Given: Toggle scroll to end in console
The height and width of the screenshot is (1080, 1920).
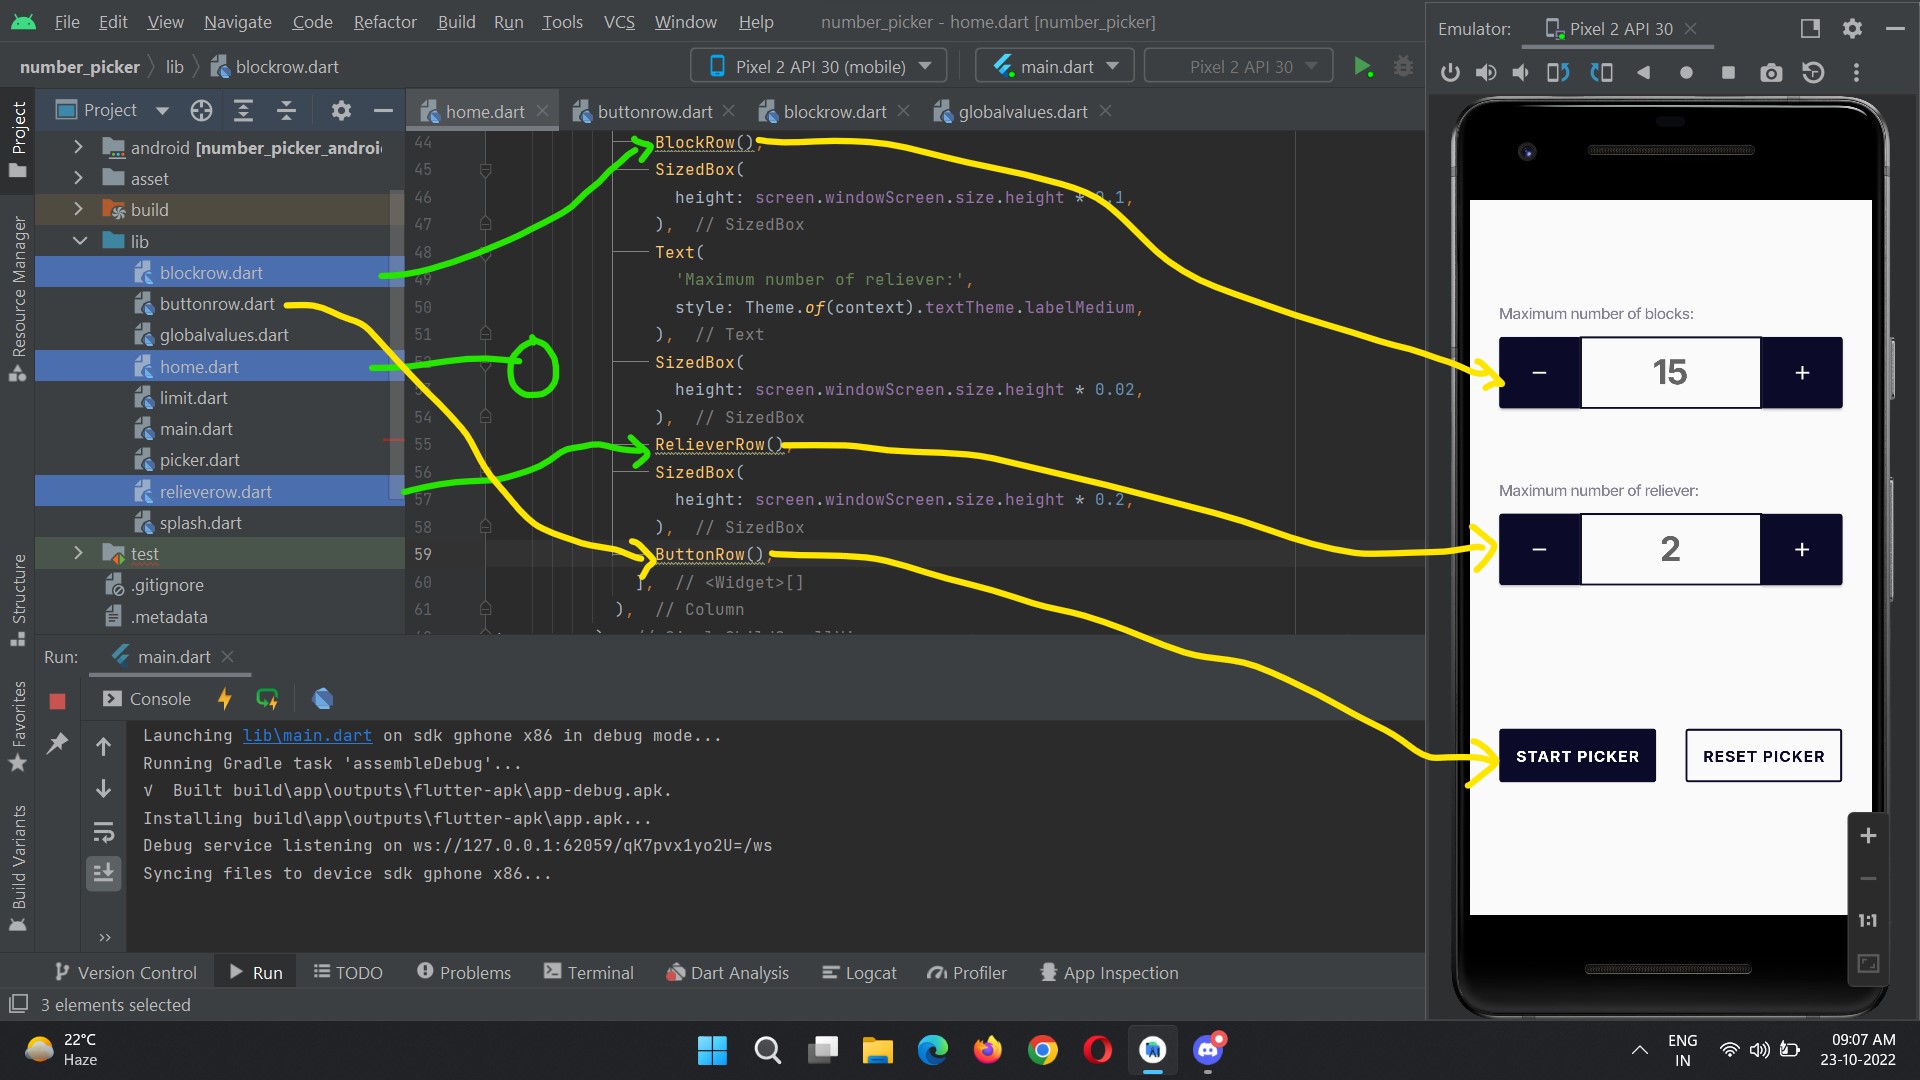Looking at the screenshot, I should [103, 874].
